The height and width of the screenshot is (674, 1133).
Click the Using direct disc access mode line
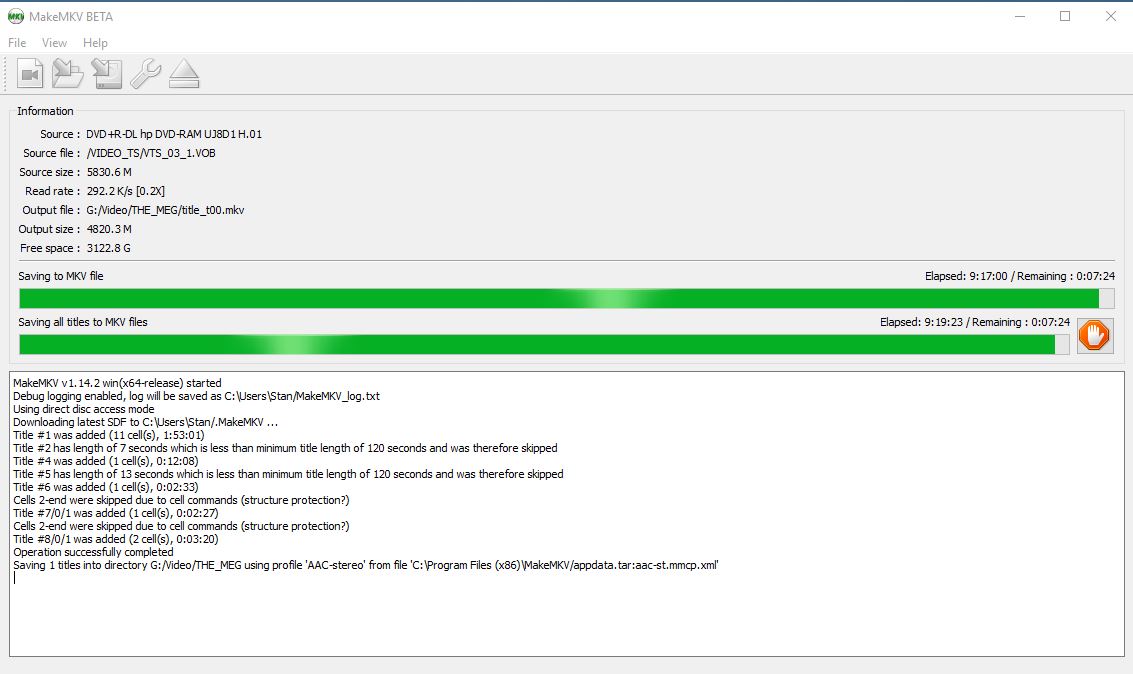point(84,409)
